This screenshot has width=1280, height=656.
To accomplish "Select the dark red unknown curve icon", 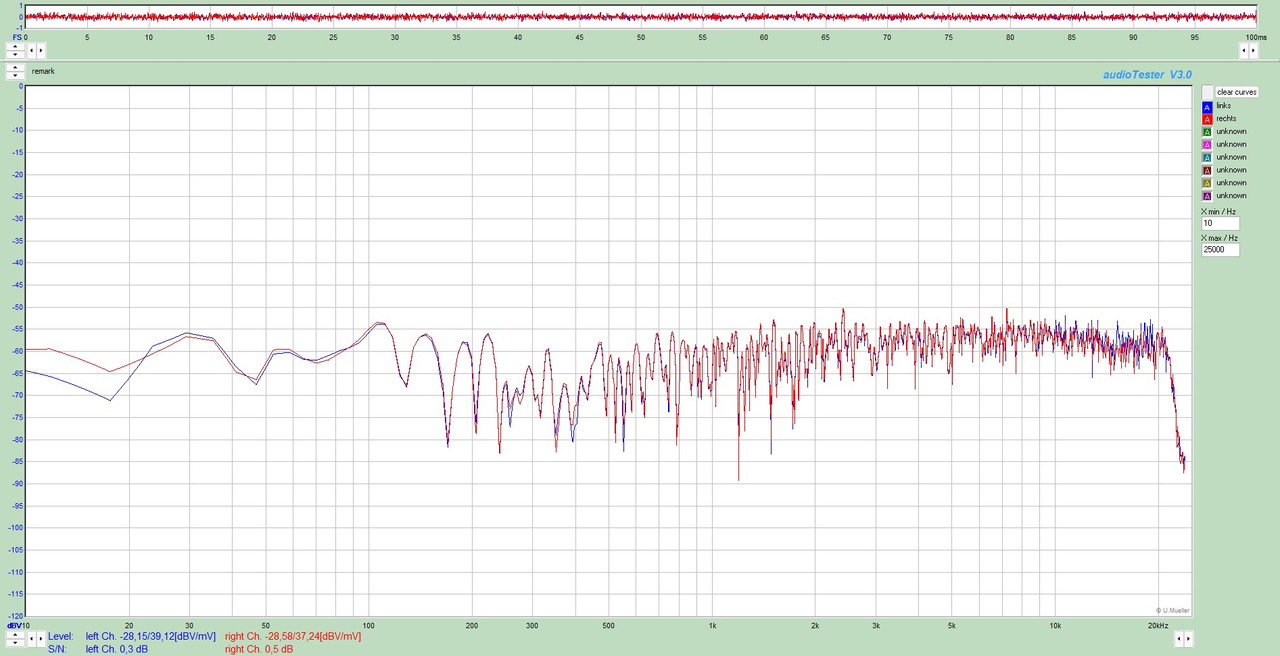I will (1207, 171).
